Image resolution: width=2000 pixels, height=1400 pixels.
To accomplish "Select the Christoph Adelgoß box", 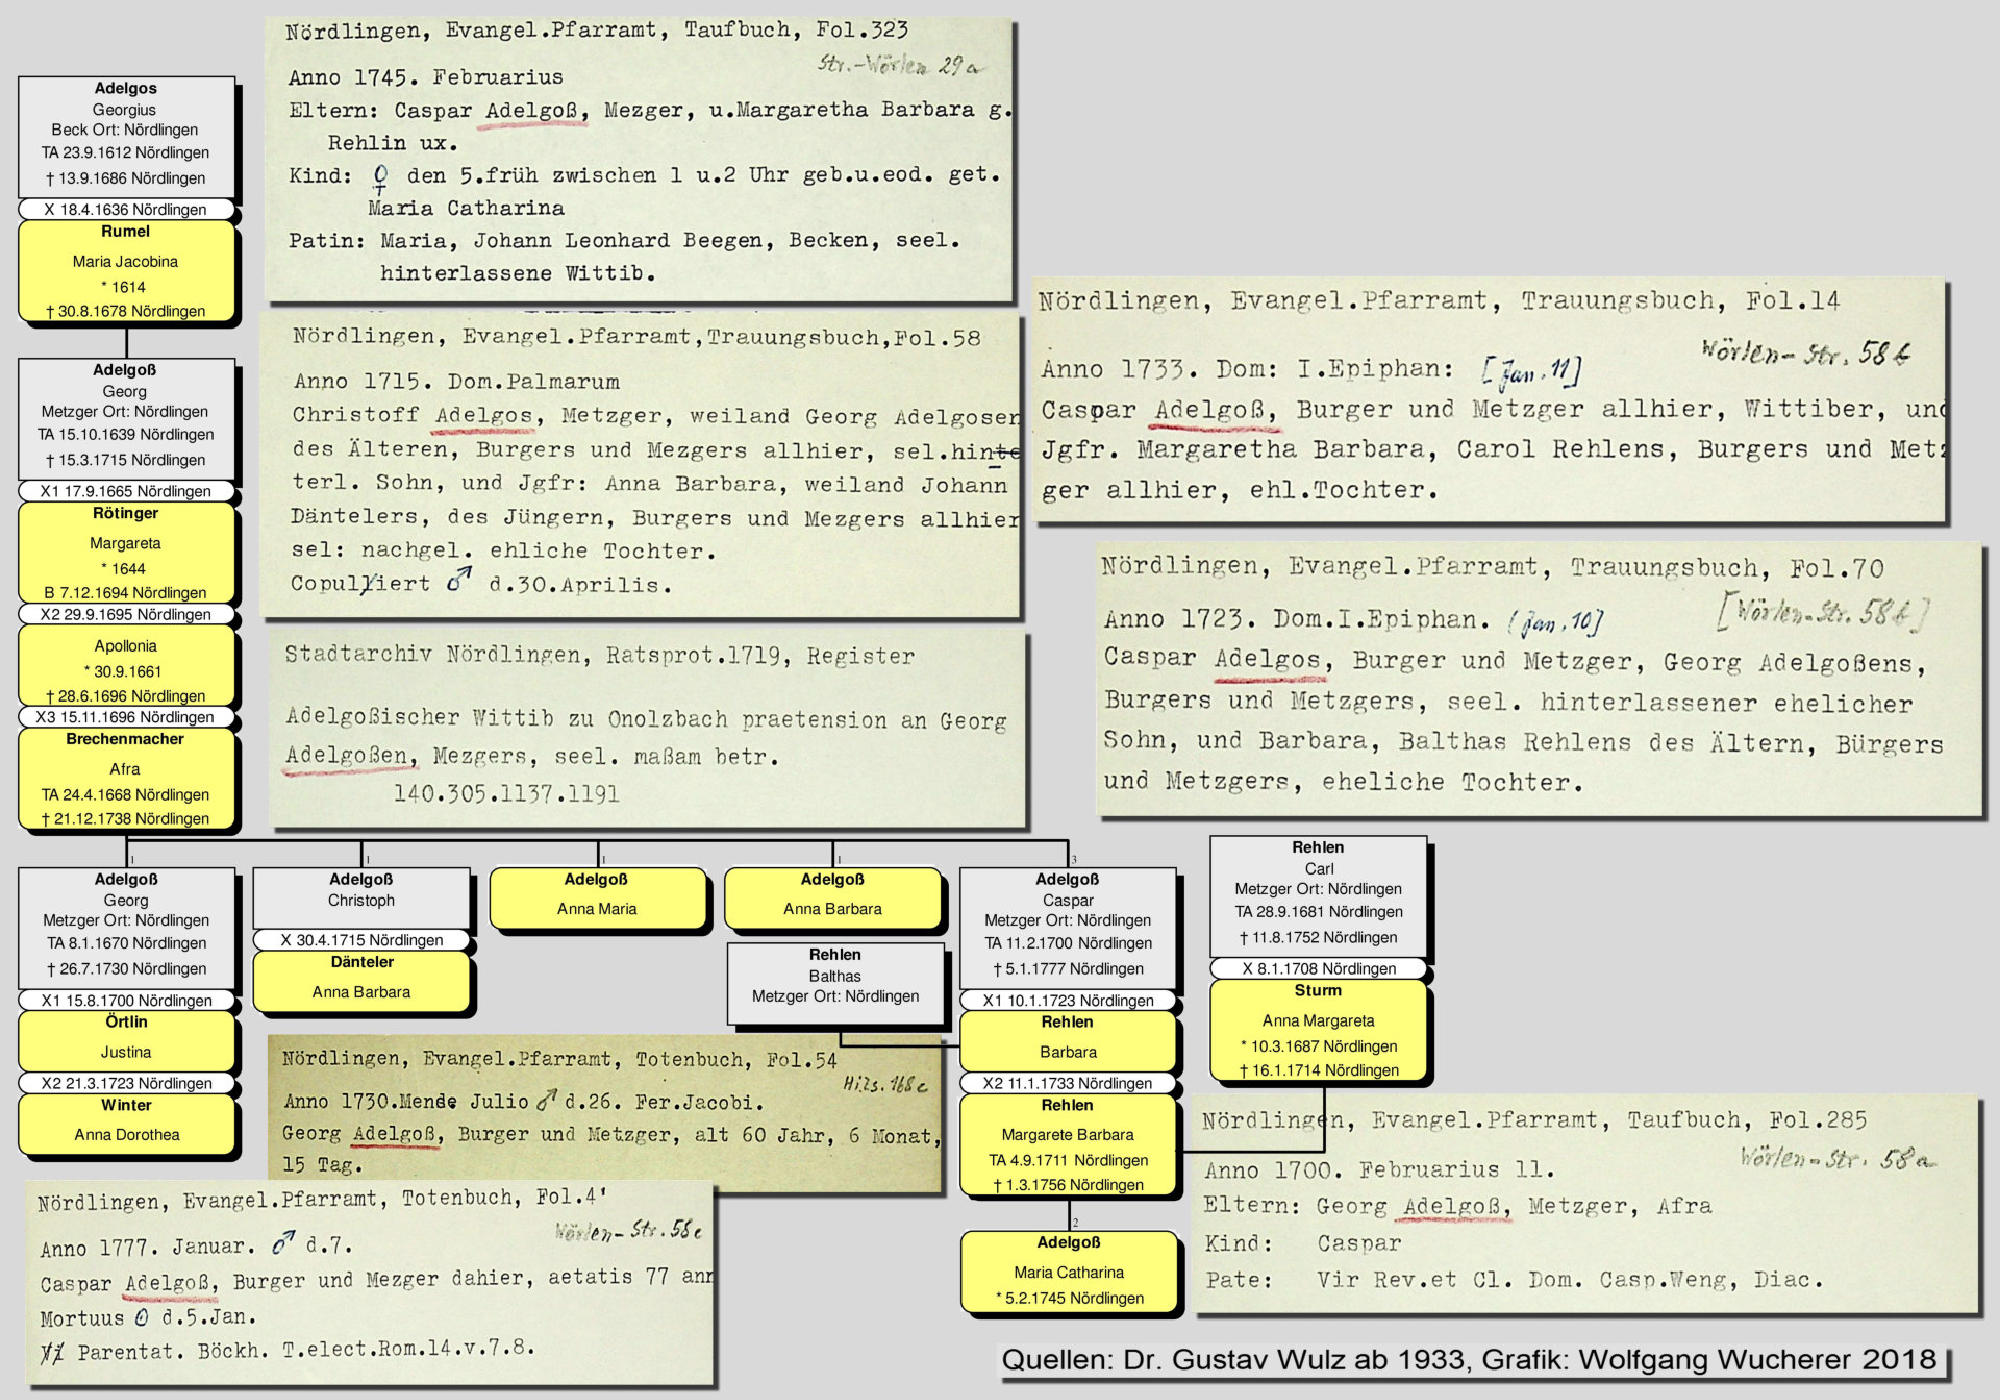I will coord(361,896).
